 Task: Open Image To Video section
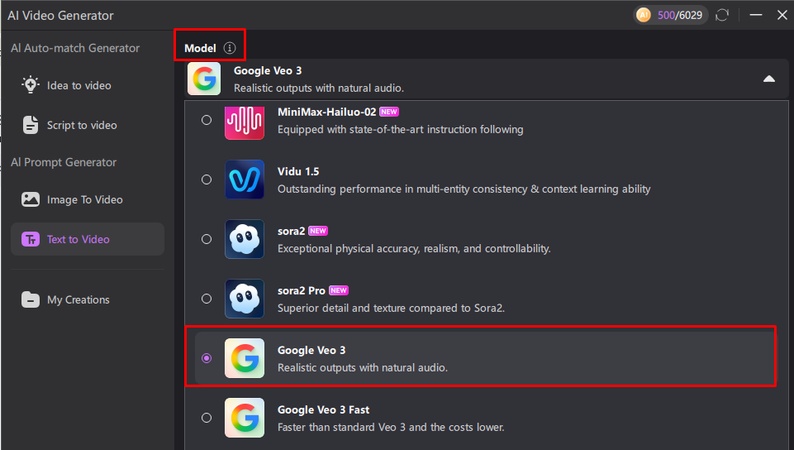click(x=84, y=199)
